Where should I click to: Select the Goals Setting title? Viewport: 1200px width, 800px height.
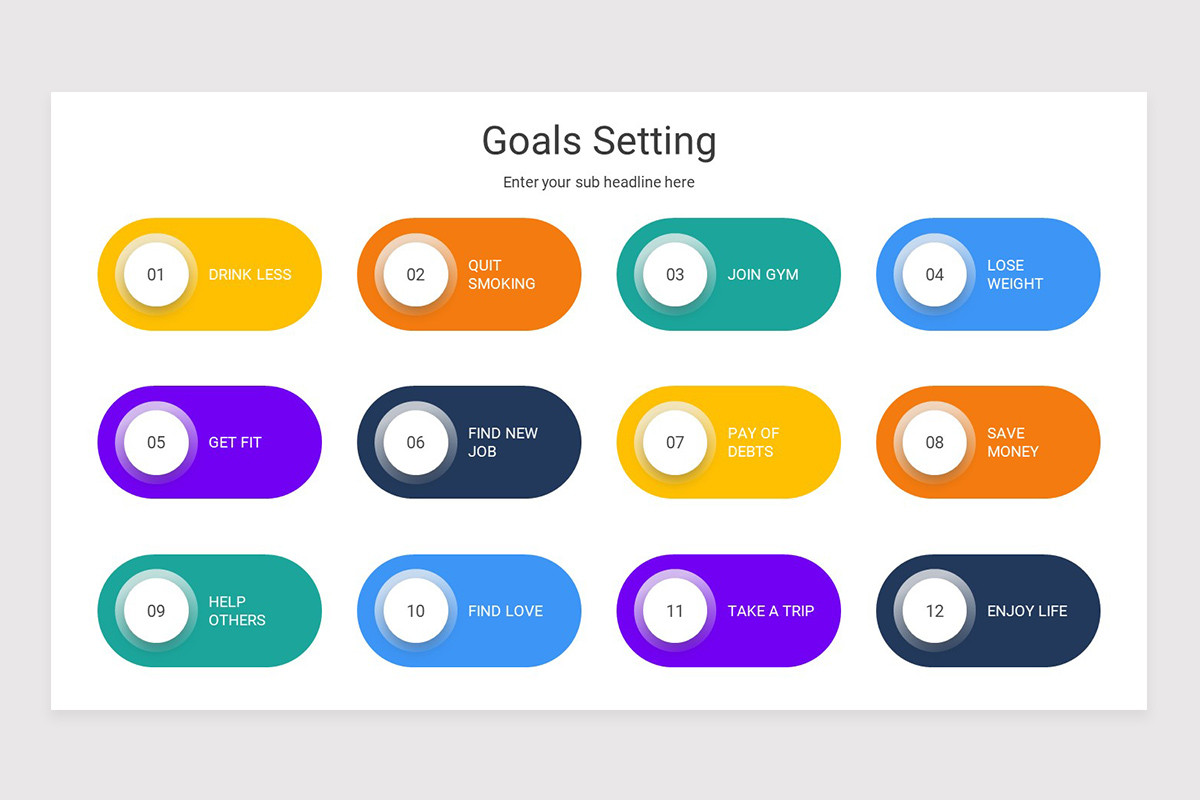coord(599,141)
